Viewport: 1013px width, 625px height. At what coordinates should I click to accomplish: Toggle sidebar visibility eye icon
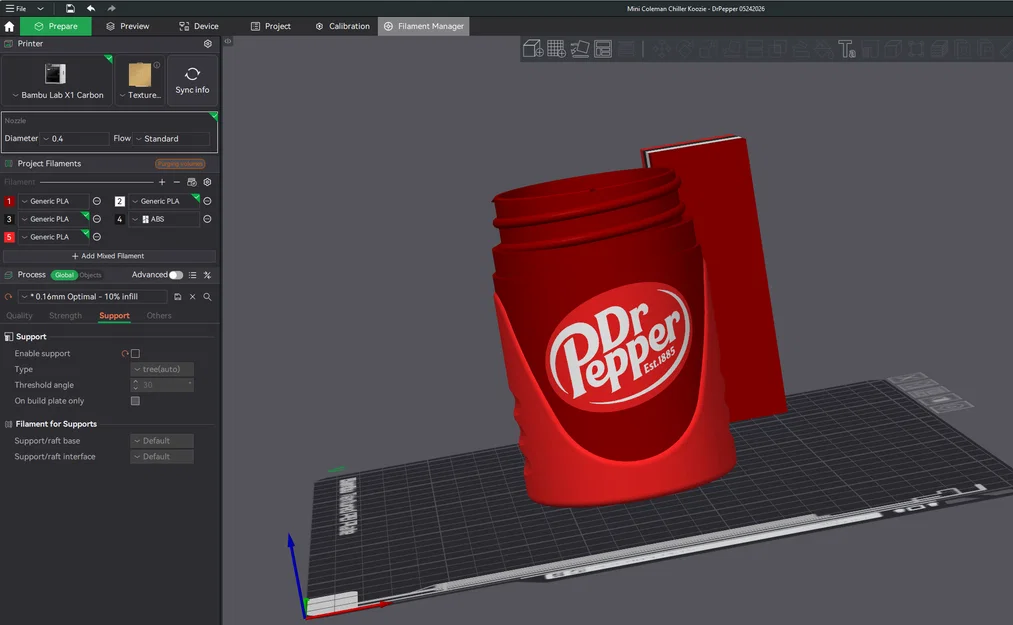coord(228,41)
